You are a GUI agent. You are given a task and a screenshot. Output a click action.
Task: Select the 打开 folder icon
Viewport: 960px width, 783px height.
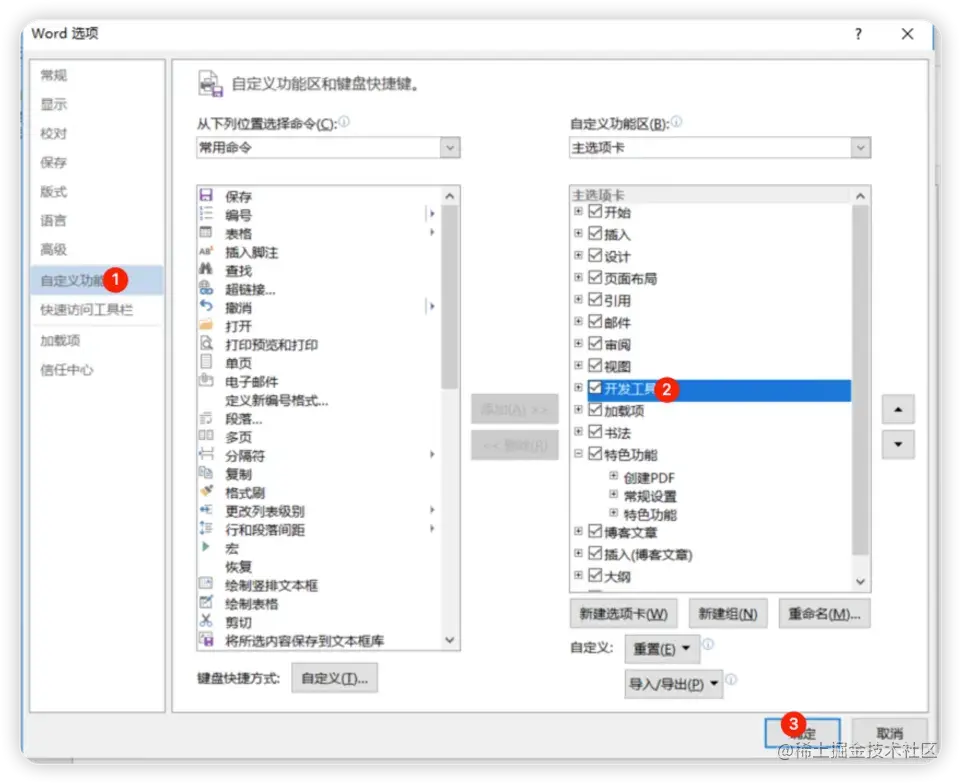tap(206, 324)
